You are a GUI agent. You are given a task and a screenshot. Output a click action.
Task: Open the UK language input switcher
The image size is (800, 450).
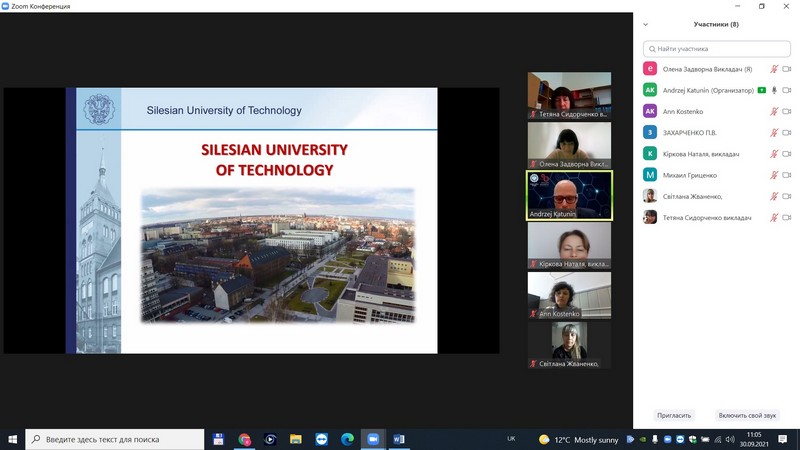[x=511, y=439]
